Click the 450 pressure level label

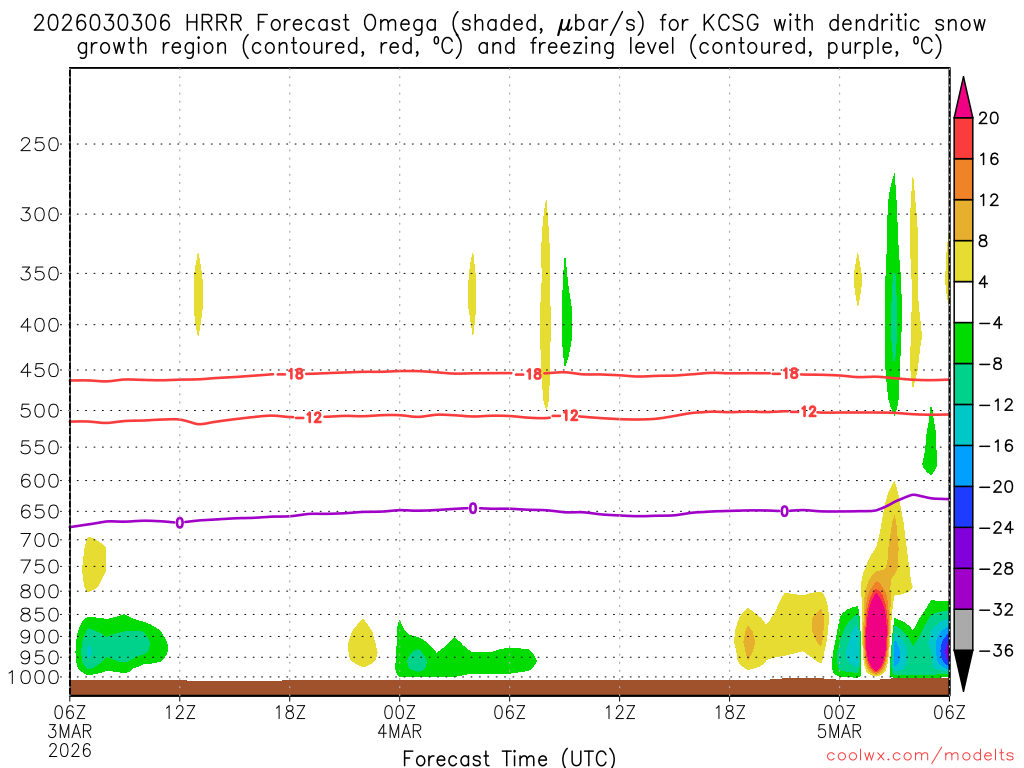40,370
